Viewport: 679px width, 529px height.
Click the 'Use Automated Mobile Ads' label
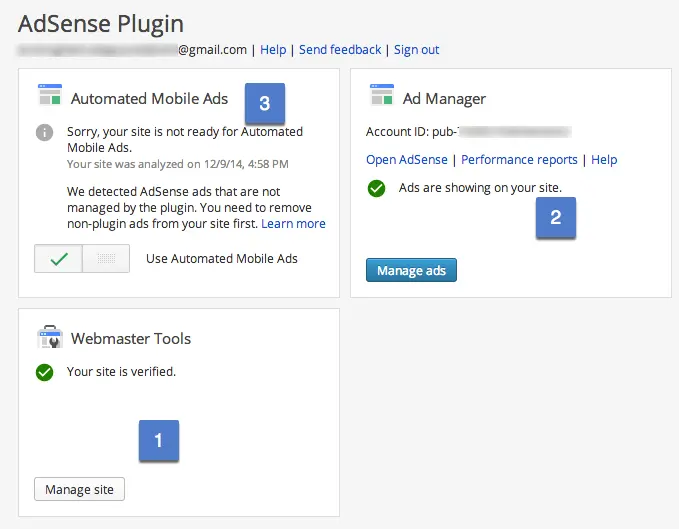(x=222, y=259)
